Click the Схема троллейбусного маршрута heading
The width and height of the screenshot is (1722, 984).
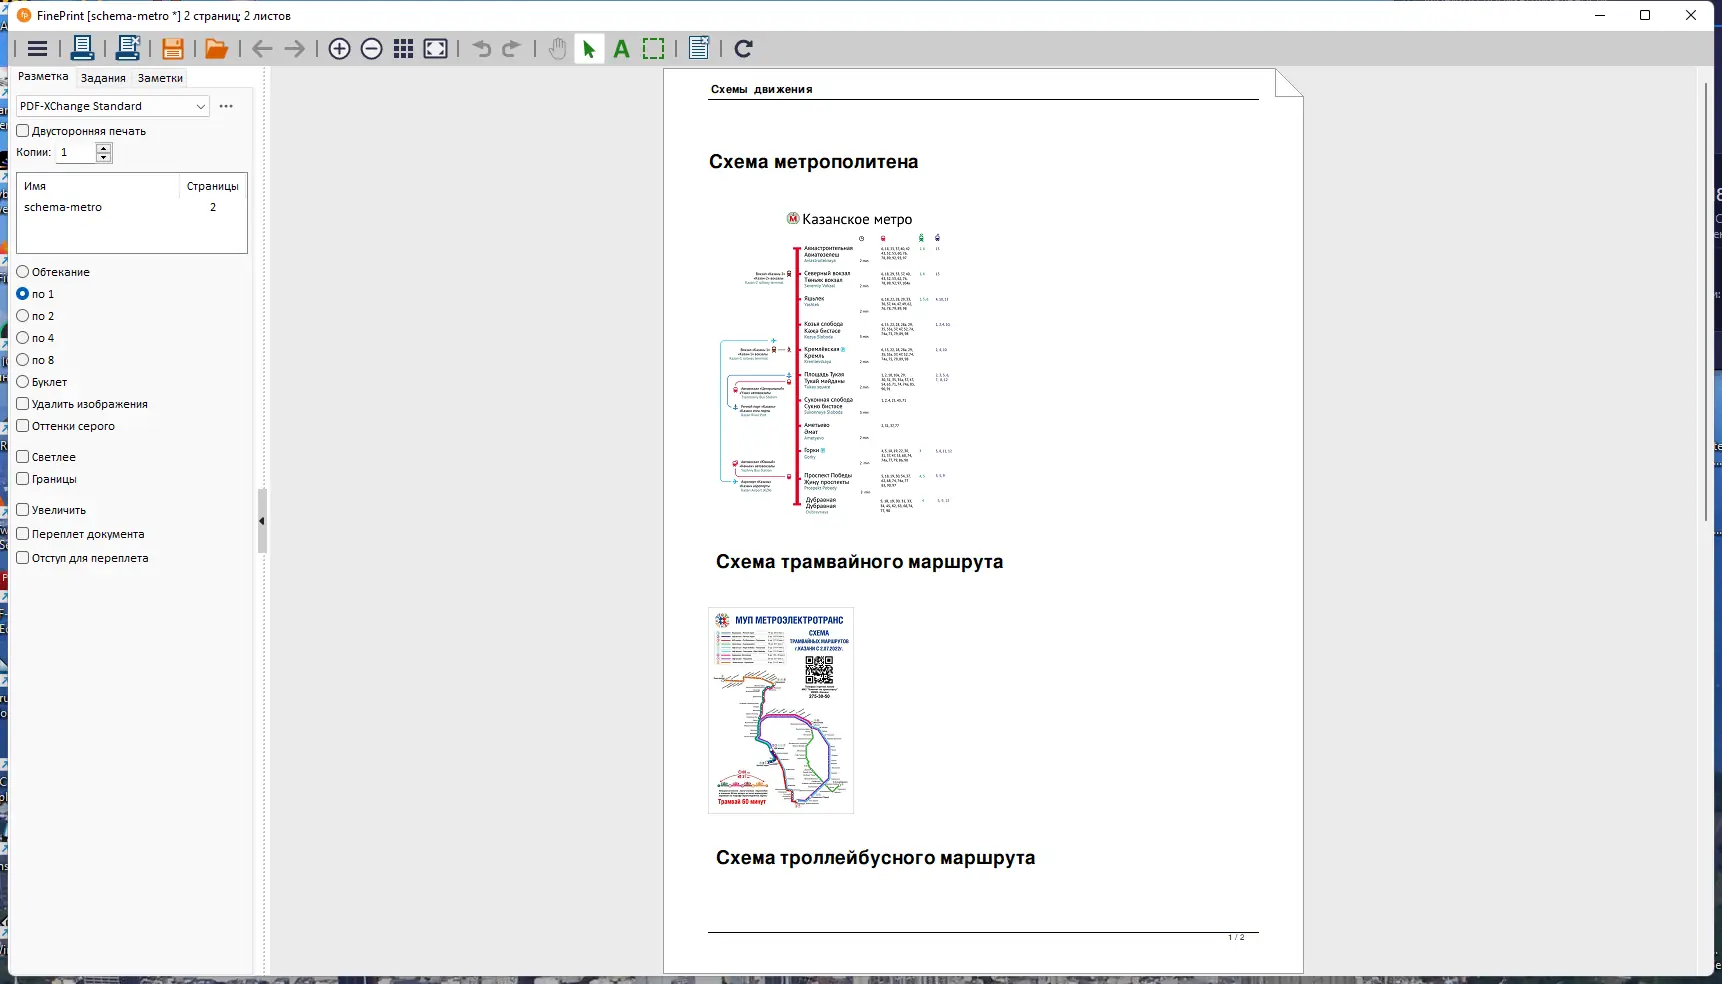(875, 858)
